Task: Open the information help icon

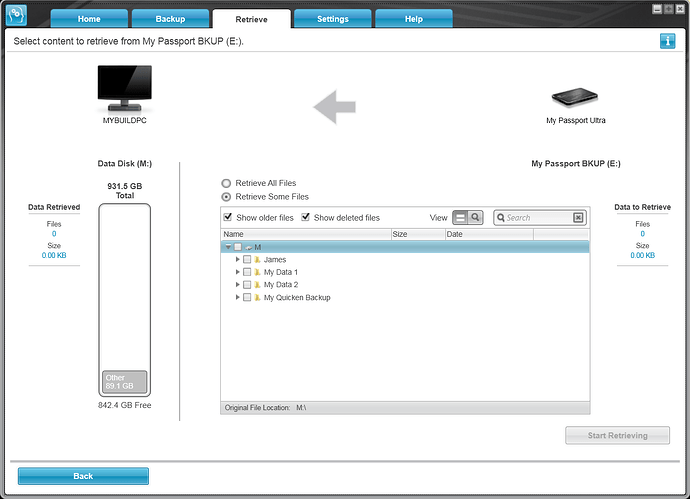Action: point(667,41)
